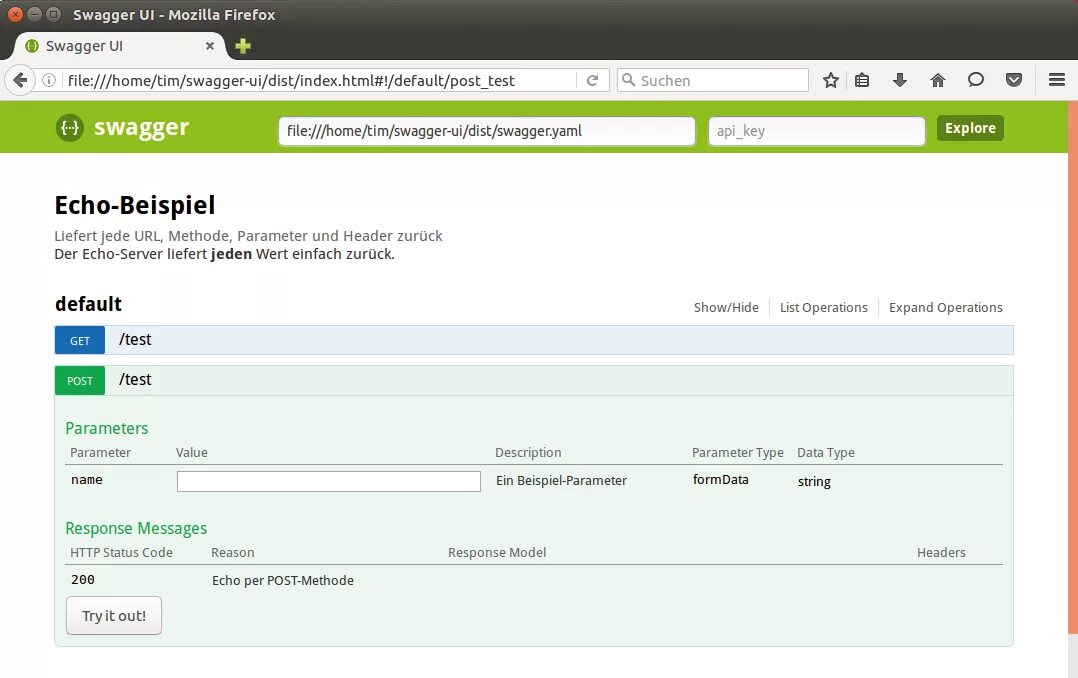
Task: Click the 'Echo-Beispiel' title
Action: tap(135, 205)
